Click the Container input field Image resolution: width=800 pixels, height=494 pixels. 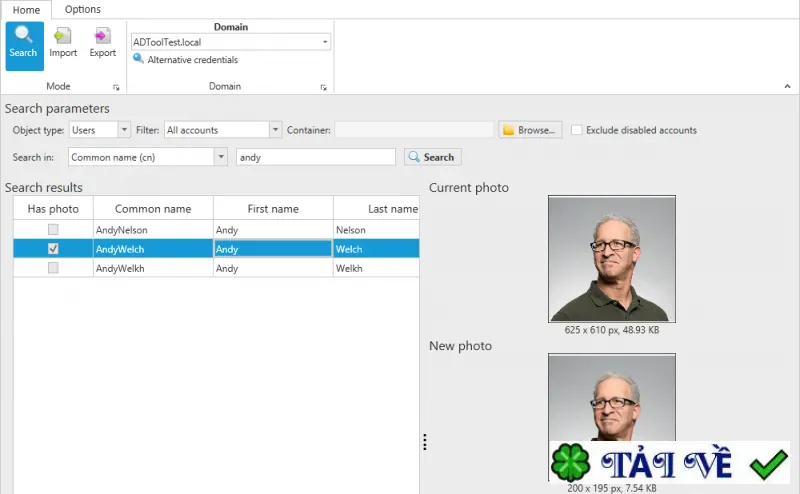click(x=414, y=130)
